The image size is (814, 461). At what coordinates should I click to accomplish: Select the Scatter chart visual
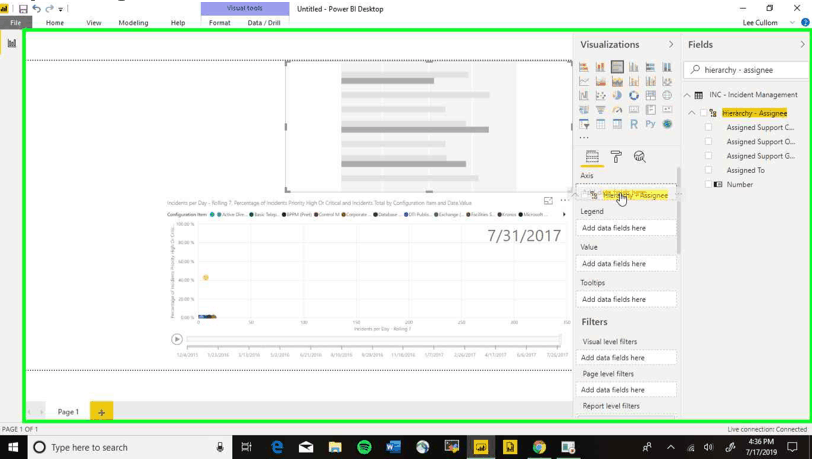click(x=601, y=96)
